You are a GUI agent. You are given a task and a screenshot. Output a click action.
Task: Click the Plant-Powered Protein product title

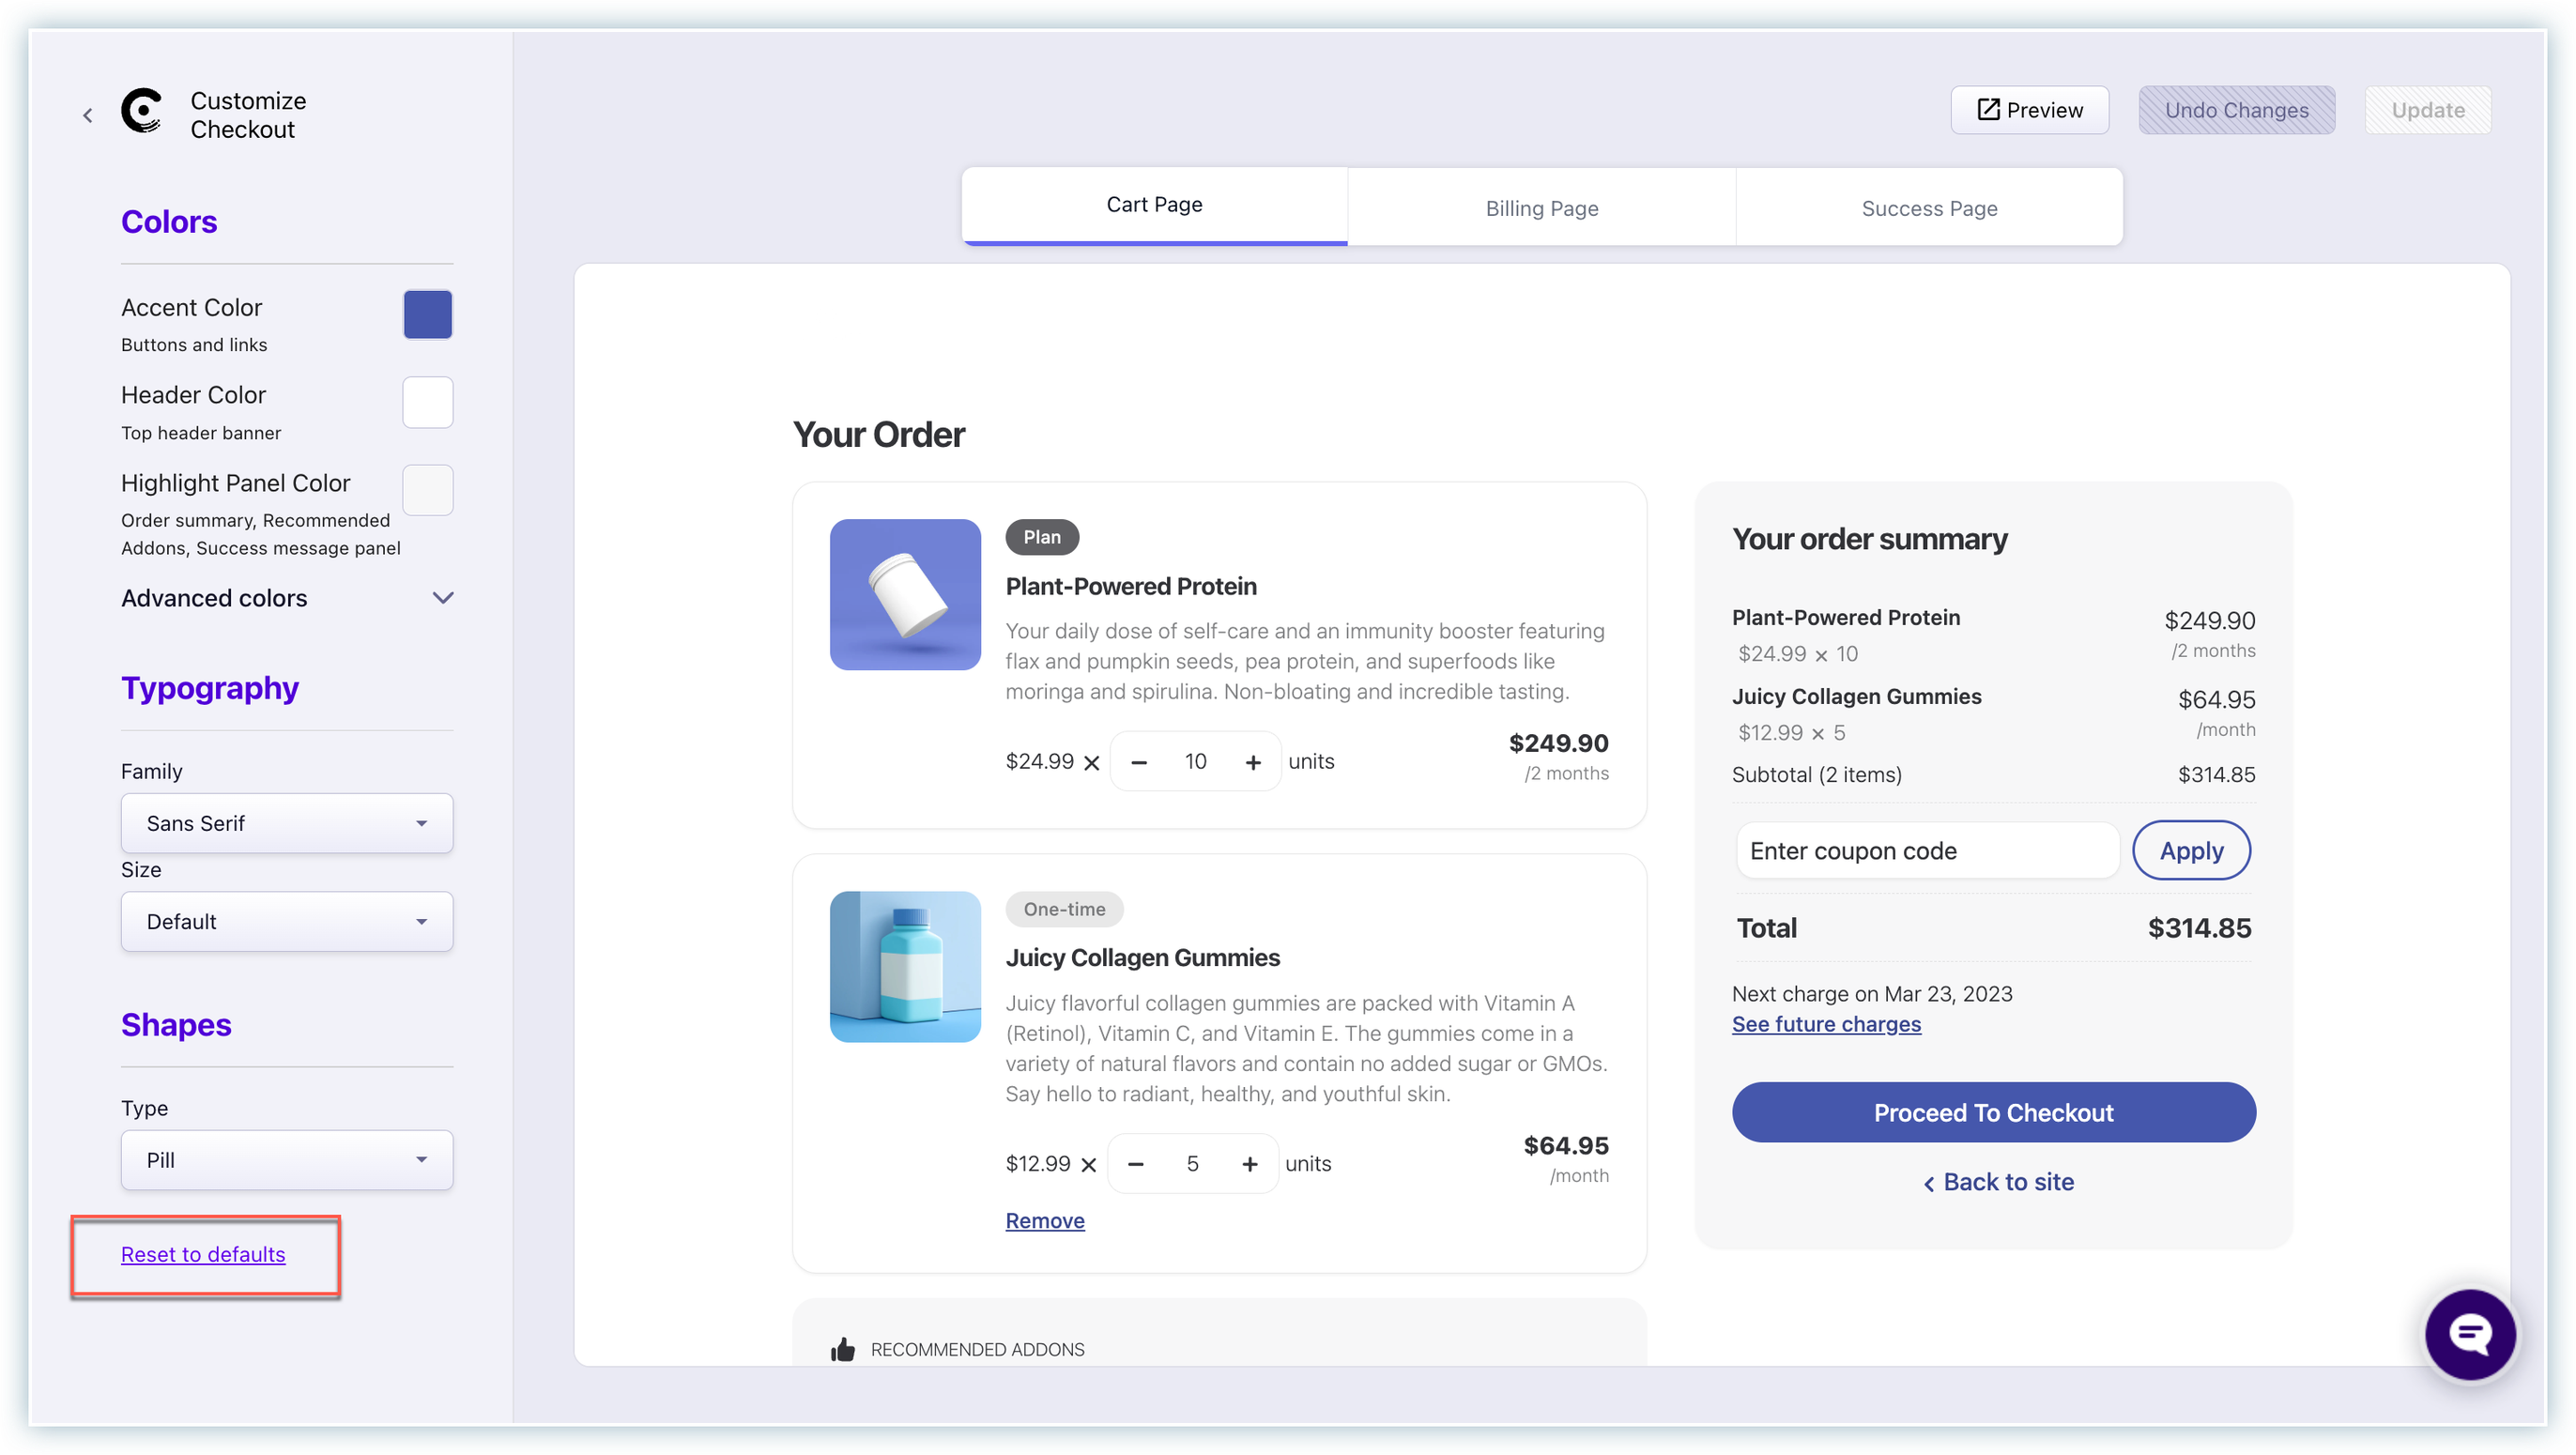pyautogui.click(x=1131, y=586)
